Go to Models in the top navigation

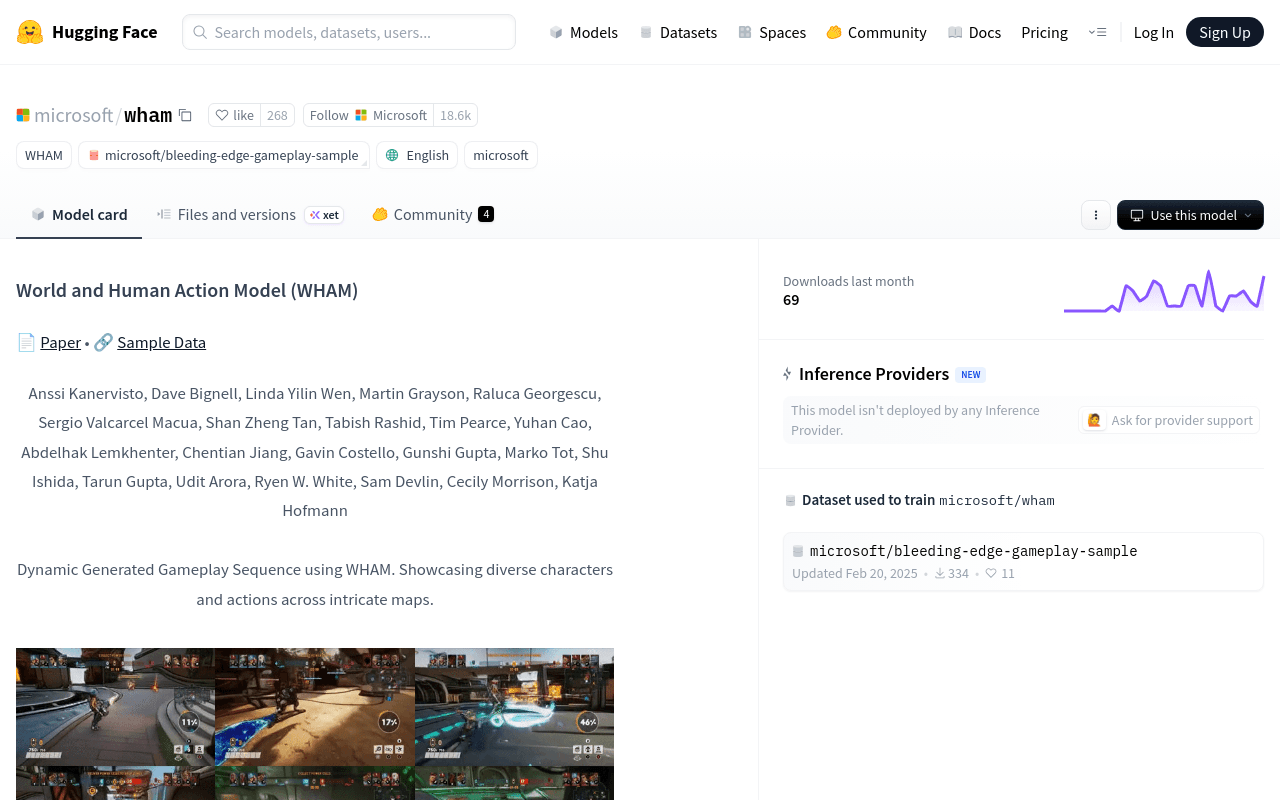(x=584, y=32)
